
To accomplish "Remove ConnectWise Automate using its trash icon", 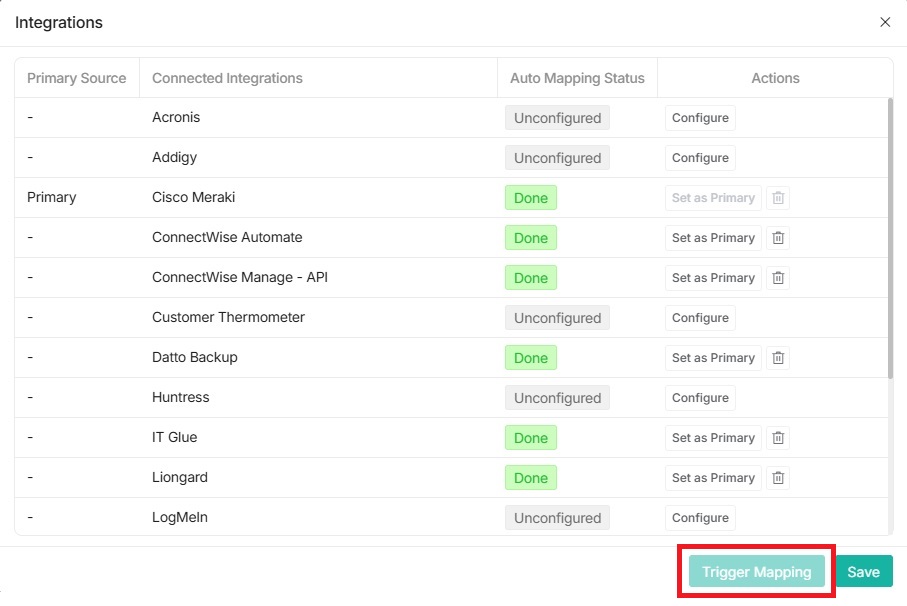I will (x=778, y=237).
